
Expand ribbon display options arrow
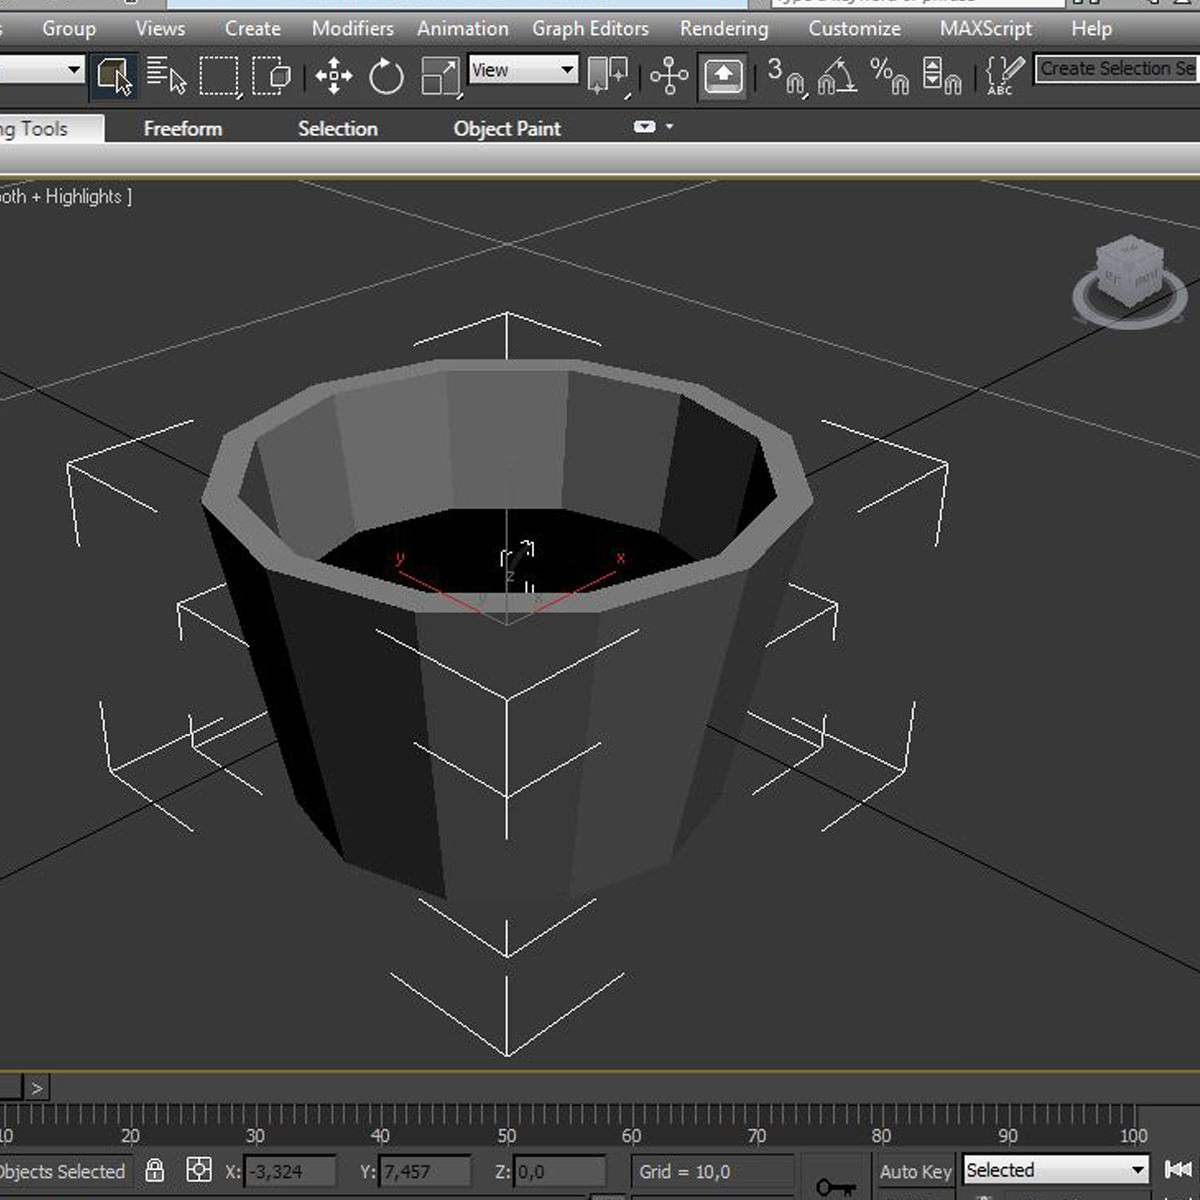coord(670,127)
